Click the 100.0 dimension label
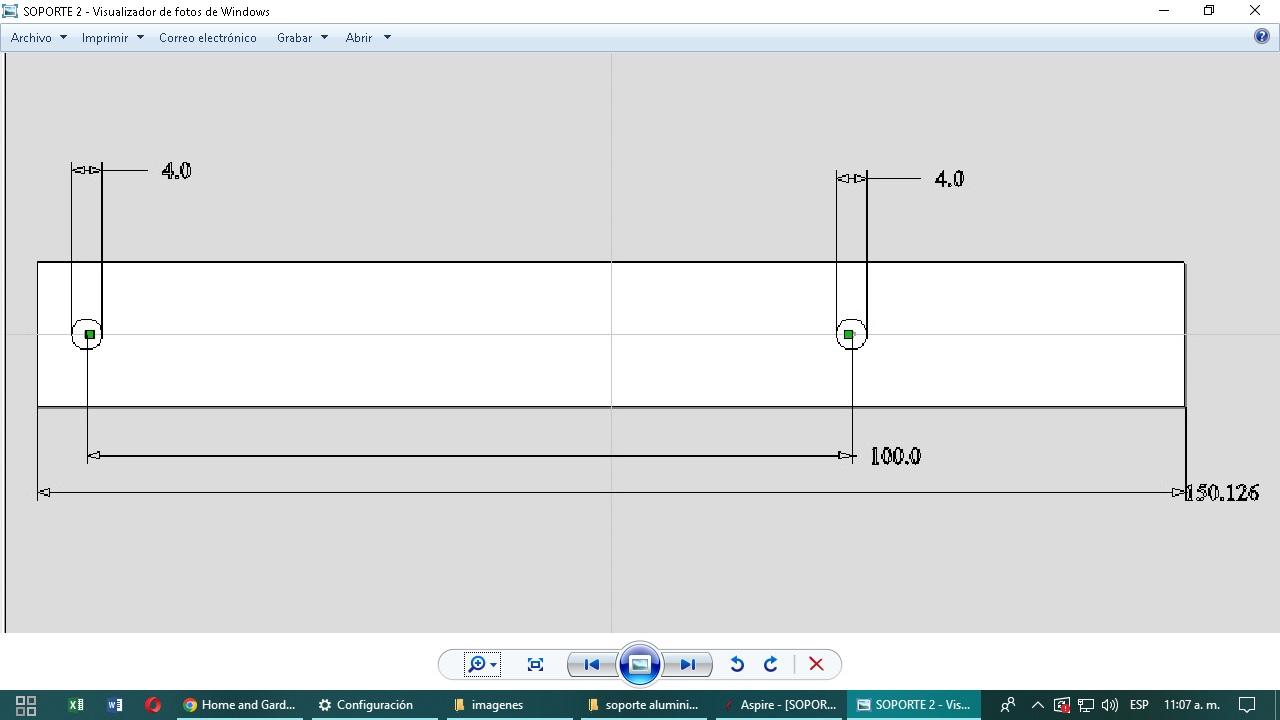The width and height of the screenshot is (1280, 720). coord(895,456)
